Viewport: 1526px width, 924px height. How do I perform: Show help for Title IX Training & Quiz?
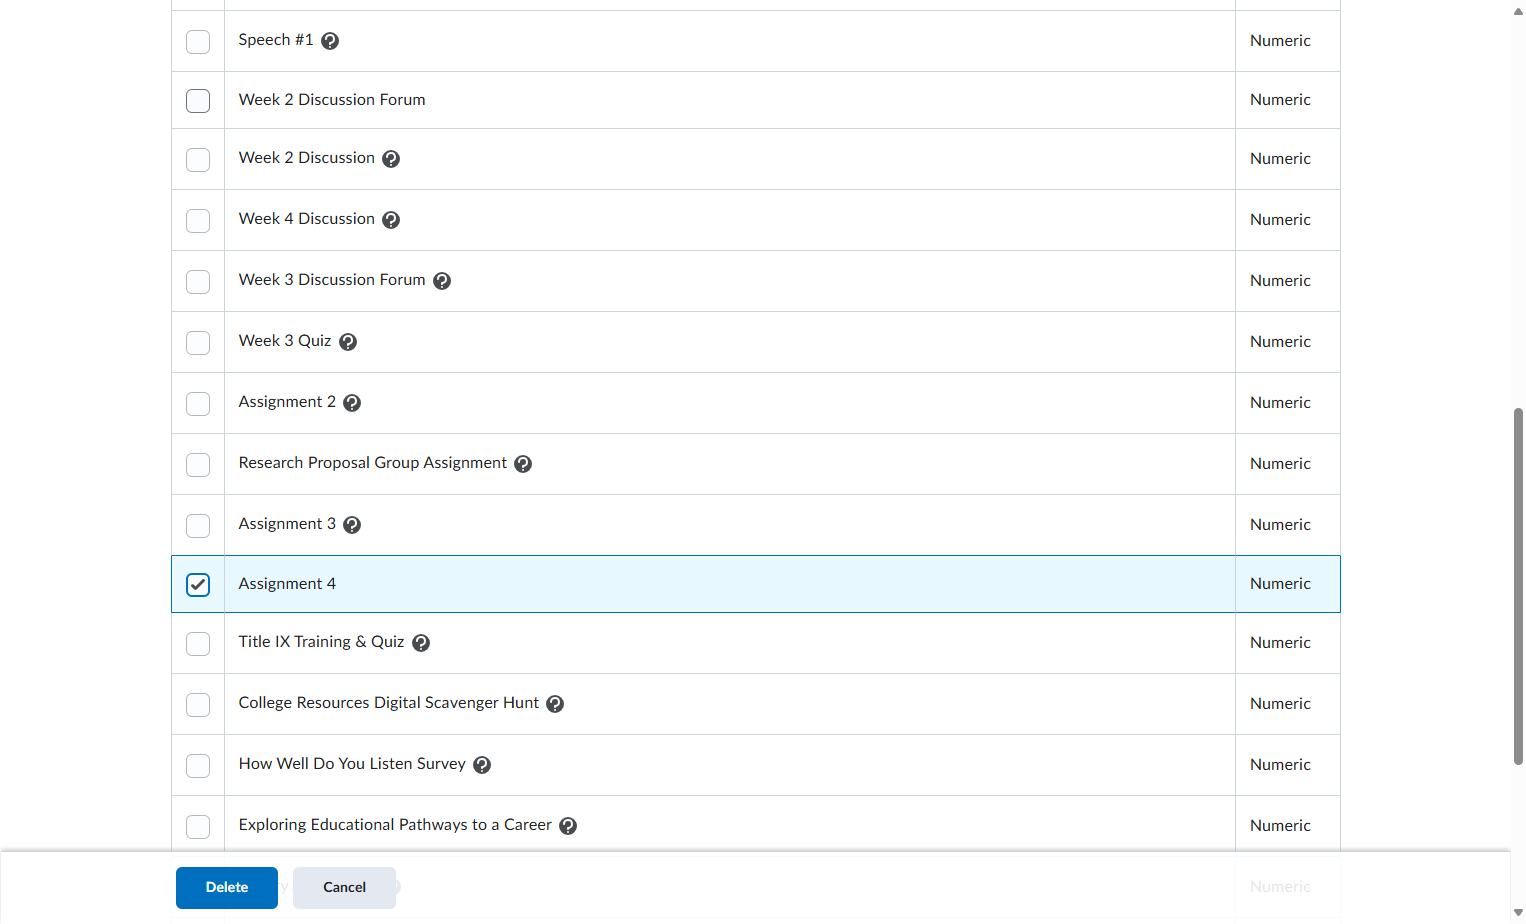(x=421, y=643)
